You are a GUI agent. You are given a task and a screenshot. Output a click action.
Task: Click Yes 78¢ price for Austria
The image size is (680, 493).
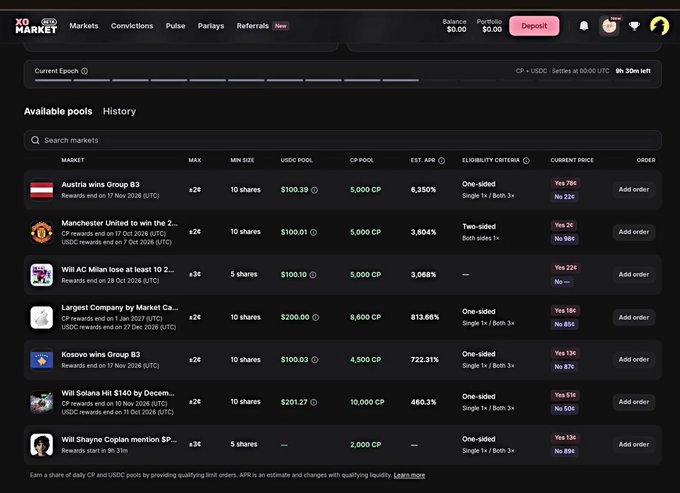(565, 183)
